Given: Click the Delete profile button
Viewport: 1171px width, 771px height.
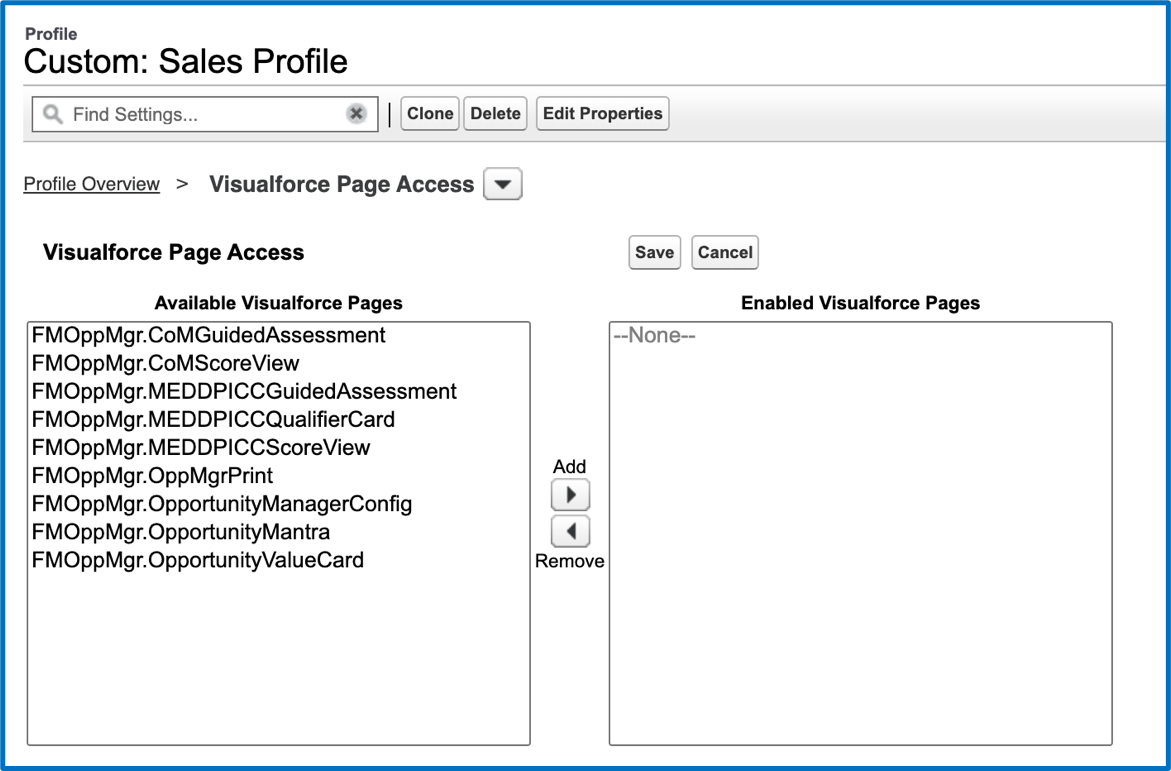Looking at the screenshot, I should 495,114.
